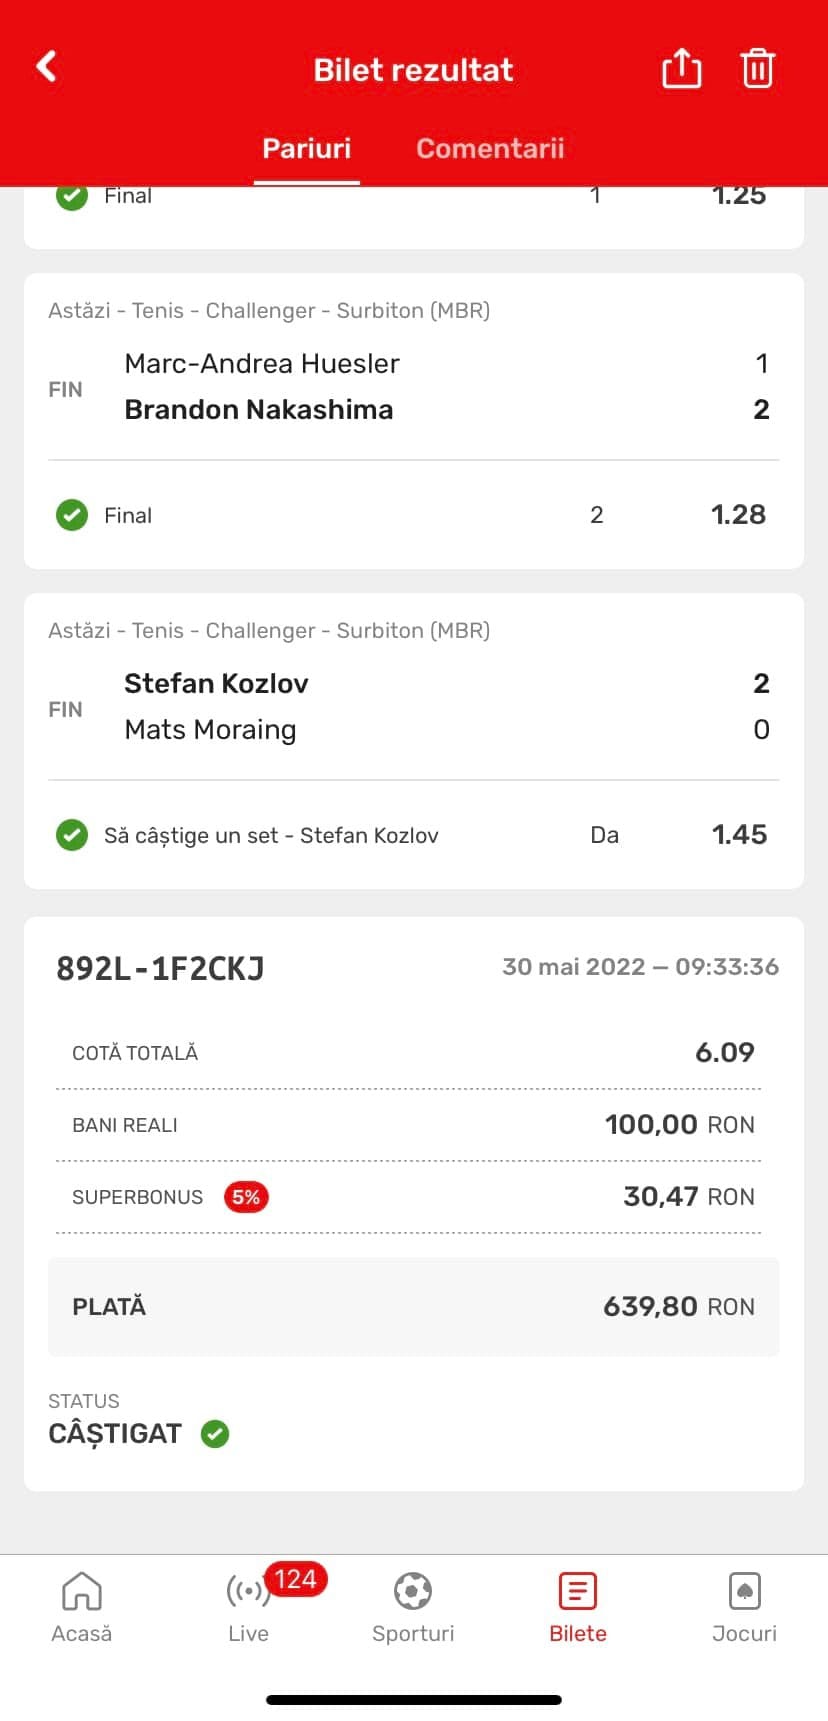Open the Acasă home icon
The height and width of the screenshot is (1721, 828).
point(82,1590)
